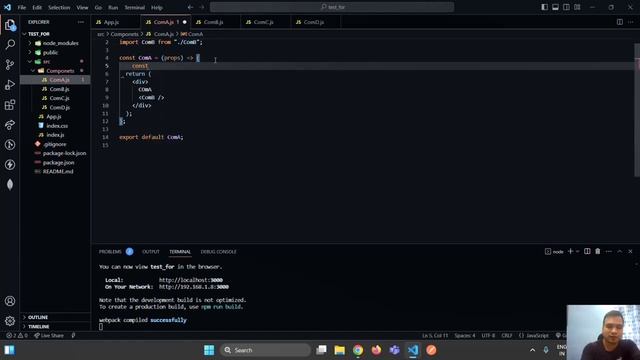This screenshot has width=640, height=360.
Task: Open the Accounts icon
Action: click(10, 301)
